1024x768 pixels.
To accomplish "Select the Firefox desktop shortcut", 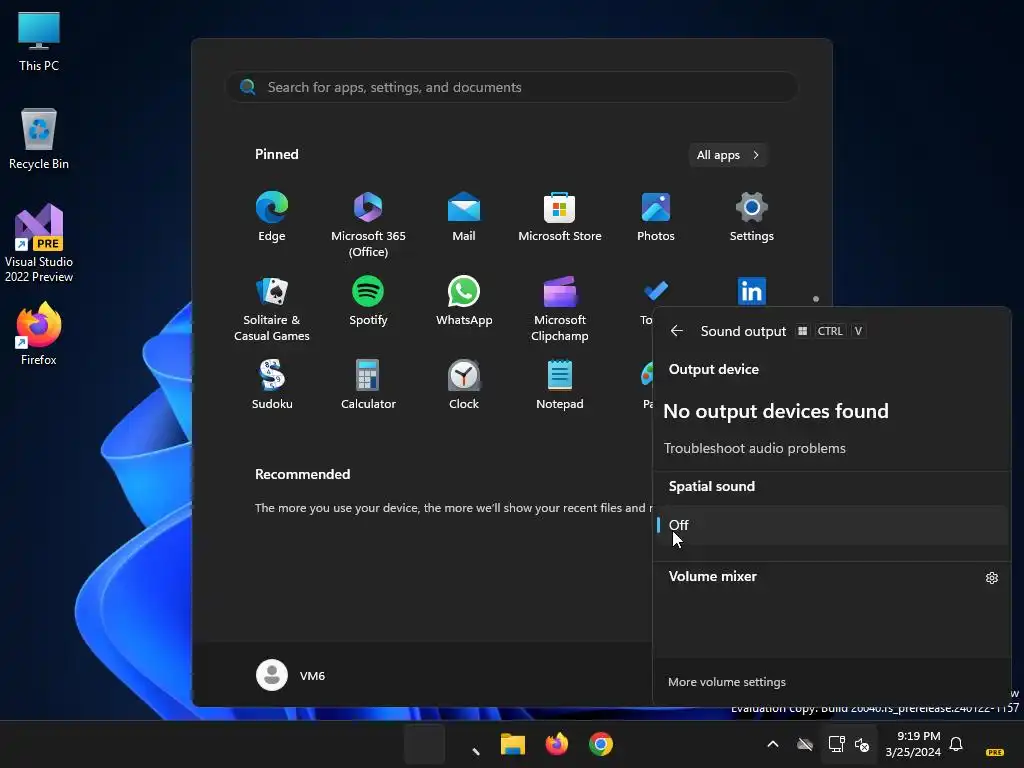I will (39, 334).
